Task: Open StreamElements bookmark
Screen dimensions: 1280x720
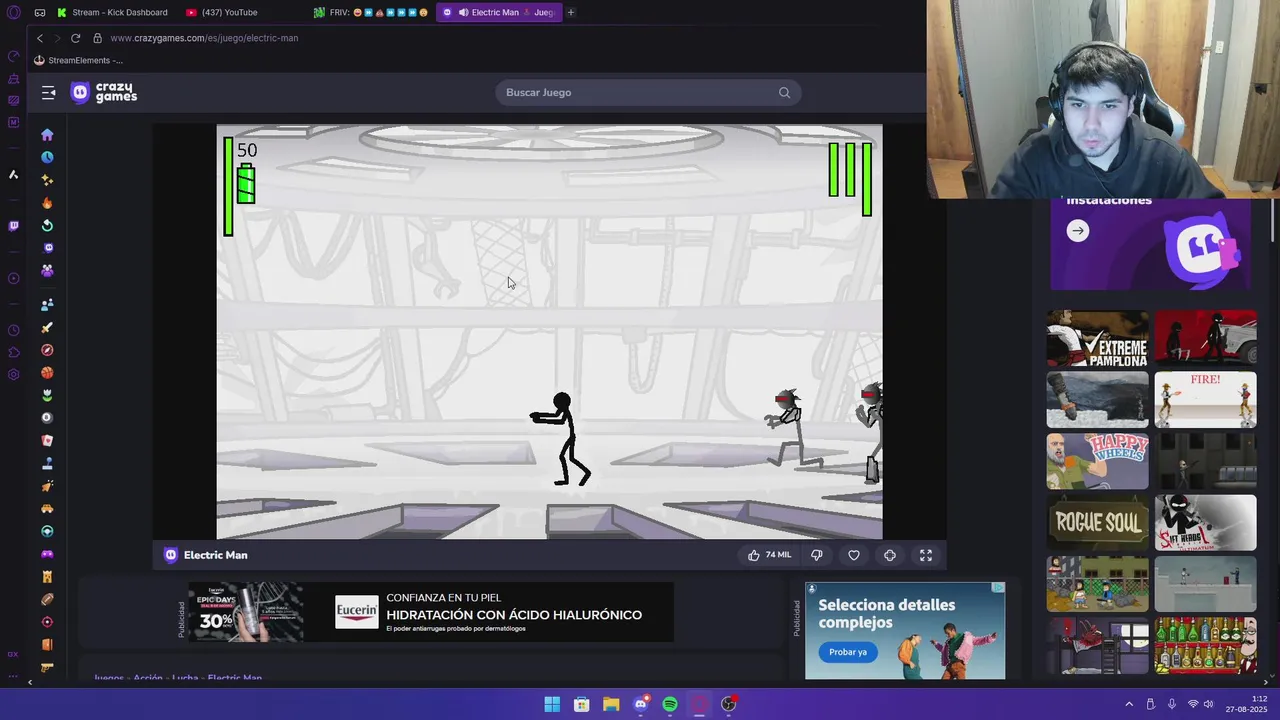Action: (78, 60)
